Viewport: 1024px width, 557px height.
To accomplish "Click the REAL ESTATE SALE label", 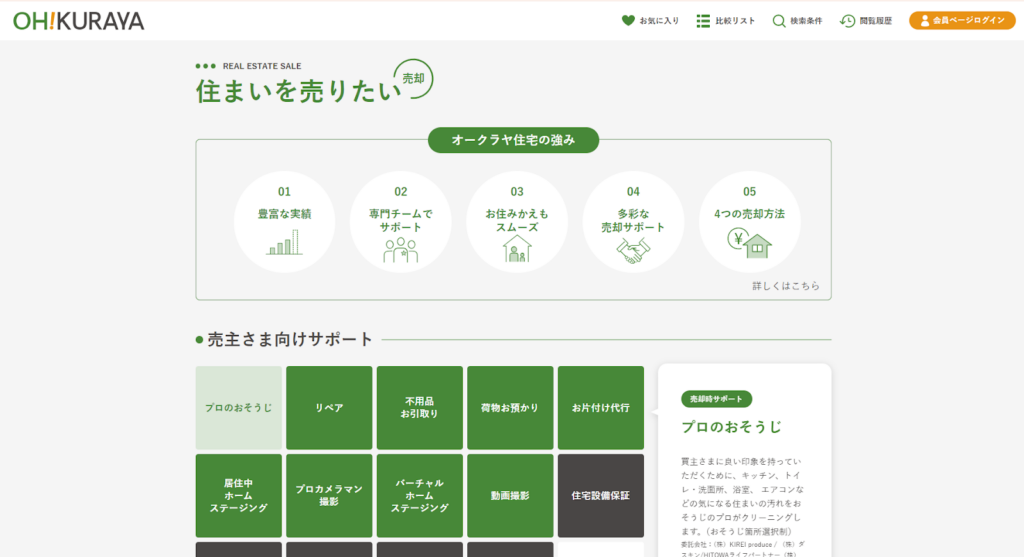I will 262,66.
